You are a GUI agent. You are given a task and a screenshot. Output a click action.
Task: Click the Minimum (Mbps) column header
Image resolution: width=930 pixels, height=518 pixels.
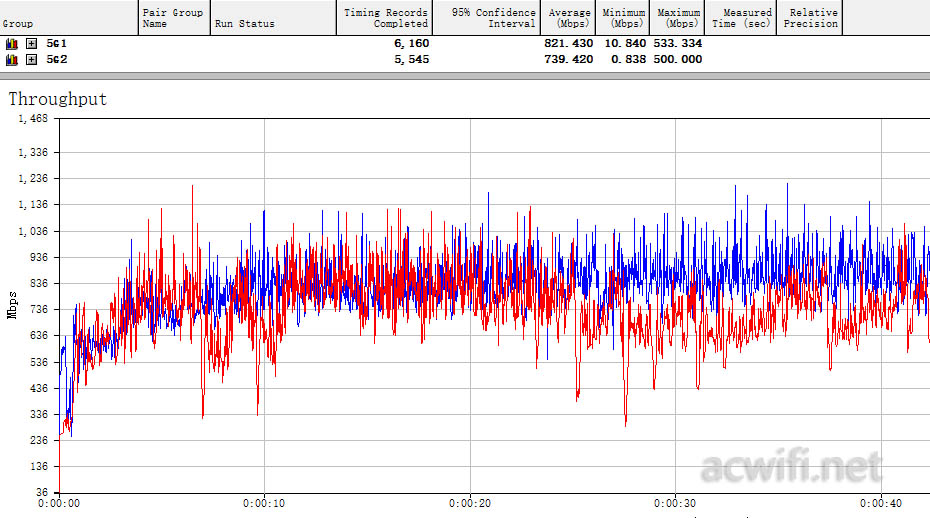624,18
